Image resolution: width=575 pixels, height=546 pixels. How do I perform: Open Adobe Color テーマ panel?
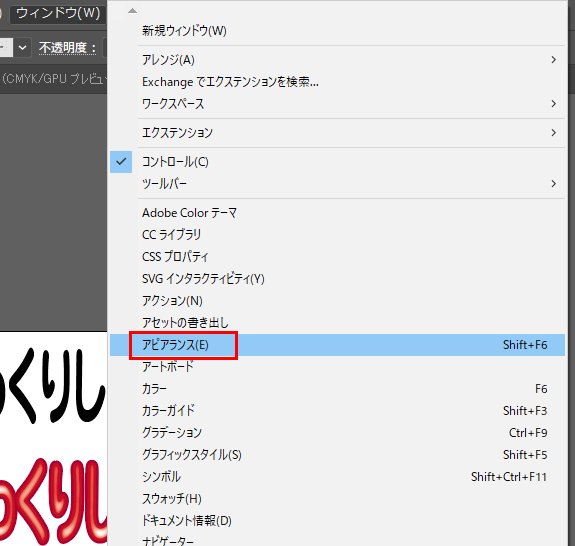pos(337,213)
